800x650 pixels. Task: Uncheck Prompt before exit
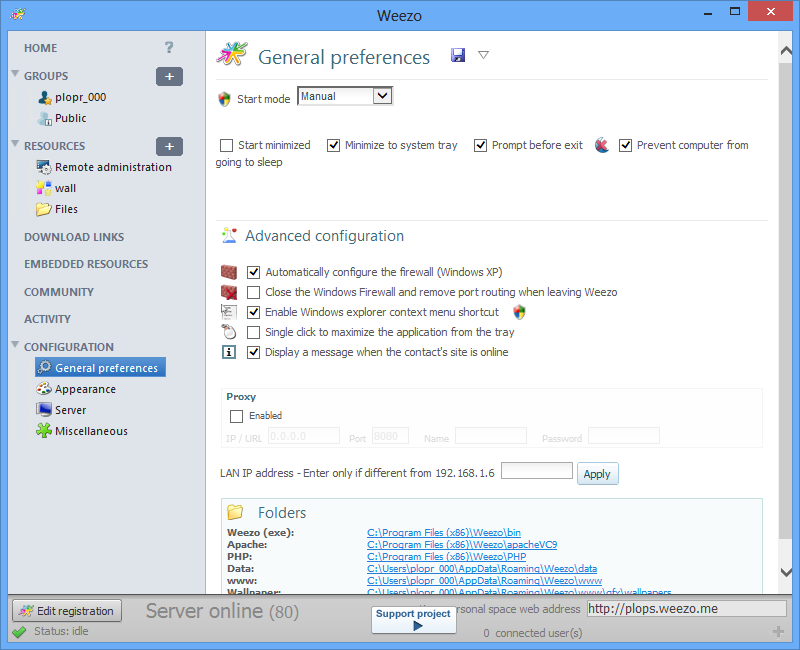coord(480,145)
